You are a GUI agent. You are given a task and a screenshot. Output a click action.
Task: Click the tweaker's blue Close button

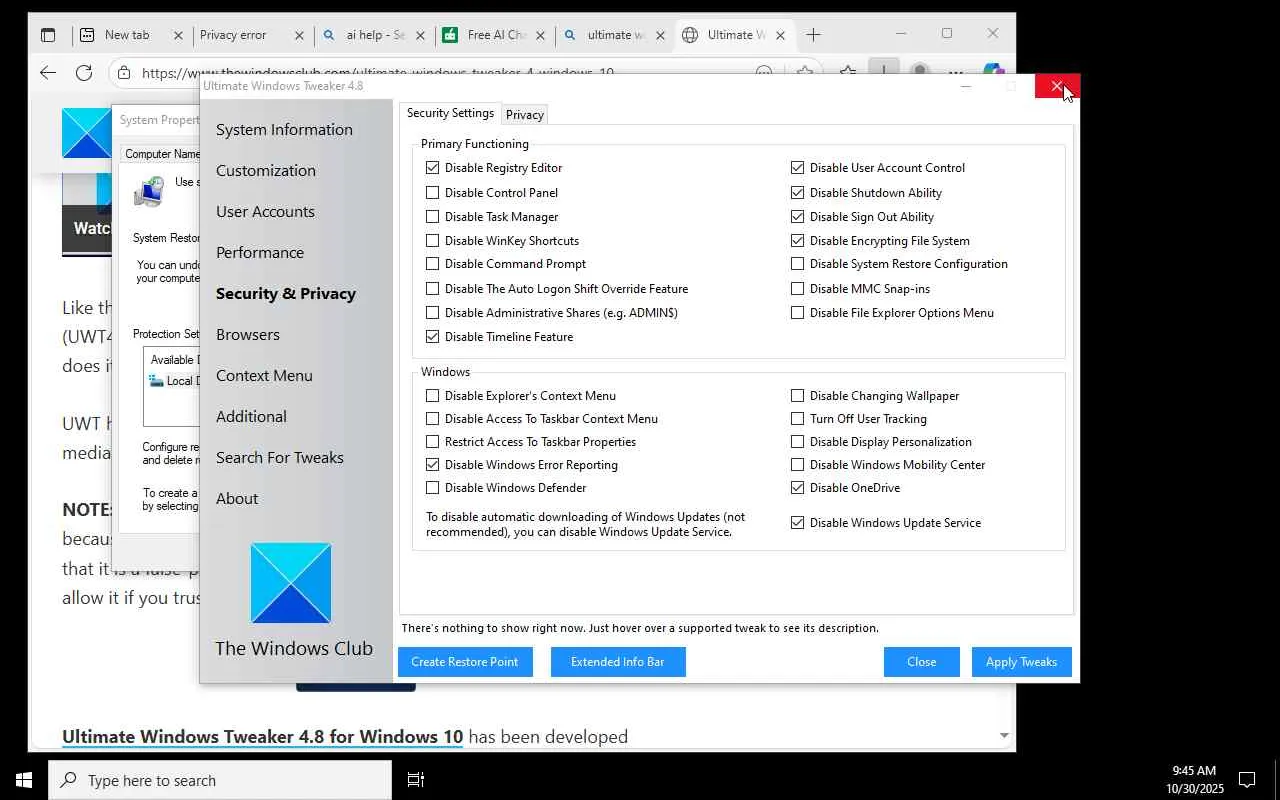coord(922,662)
